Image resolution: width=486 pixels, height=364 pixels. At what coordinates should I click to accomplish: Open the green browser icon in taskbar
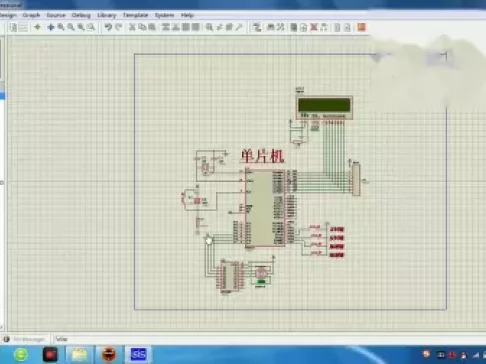point(20,354)
